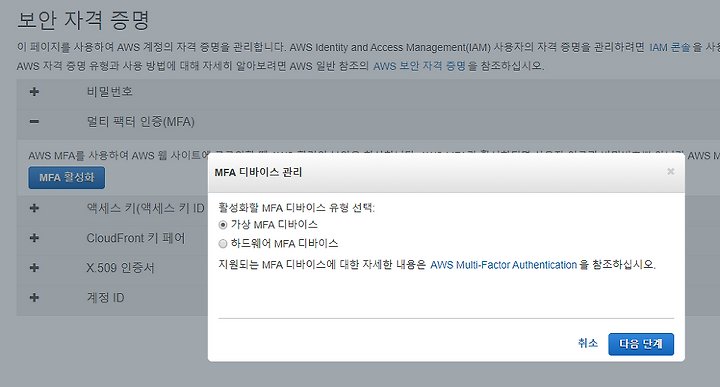Screen dimensions: 720x387
Task: Open the AWS 보안 자격 증명 link
Action: click(419, 66)
